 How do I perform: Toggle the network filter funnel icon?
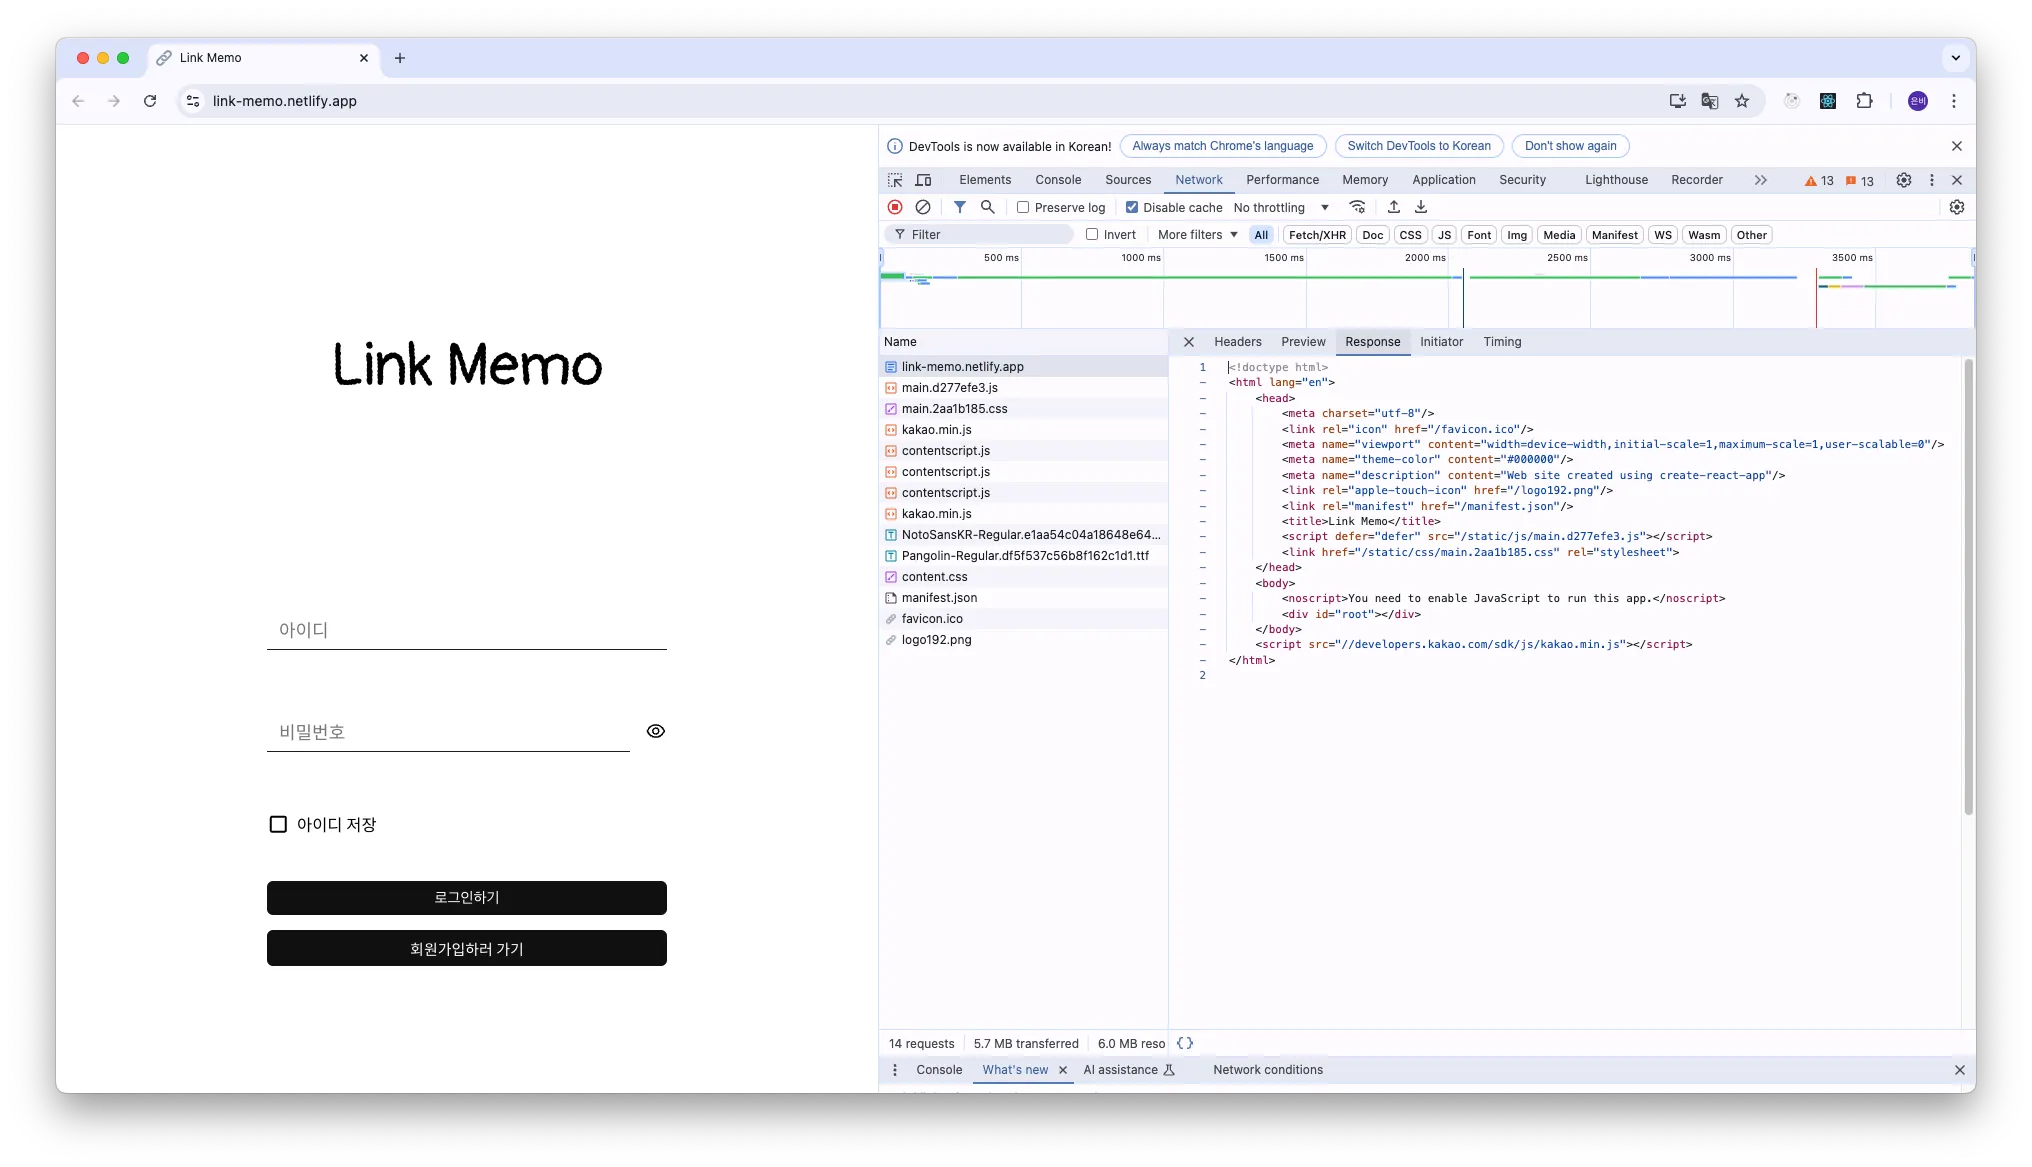[x=959, y=207]
